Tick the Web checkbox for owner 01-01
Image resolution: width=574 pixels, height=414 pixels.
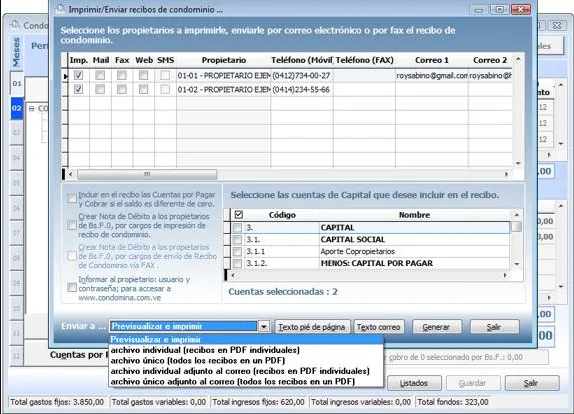(144, 75)
